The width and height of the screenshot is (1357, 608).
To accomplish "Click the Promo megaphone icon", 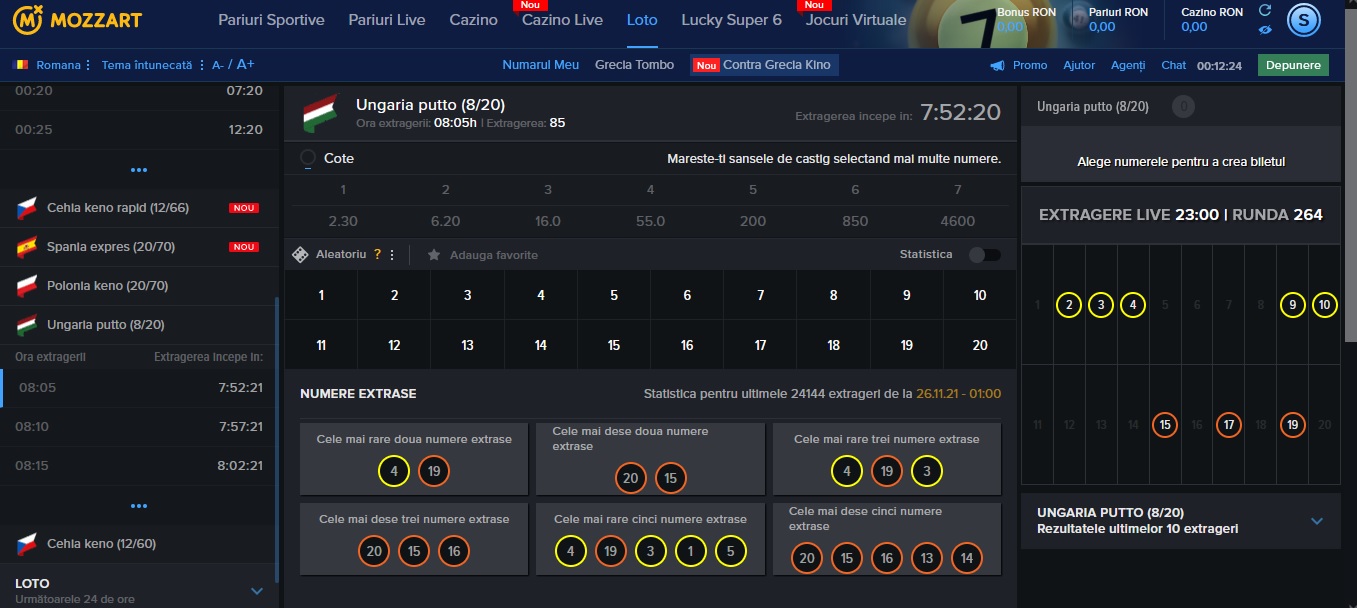I will pos(997,65).
